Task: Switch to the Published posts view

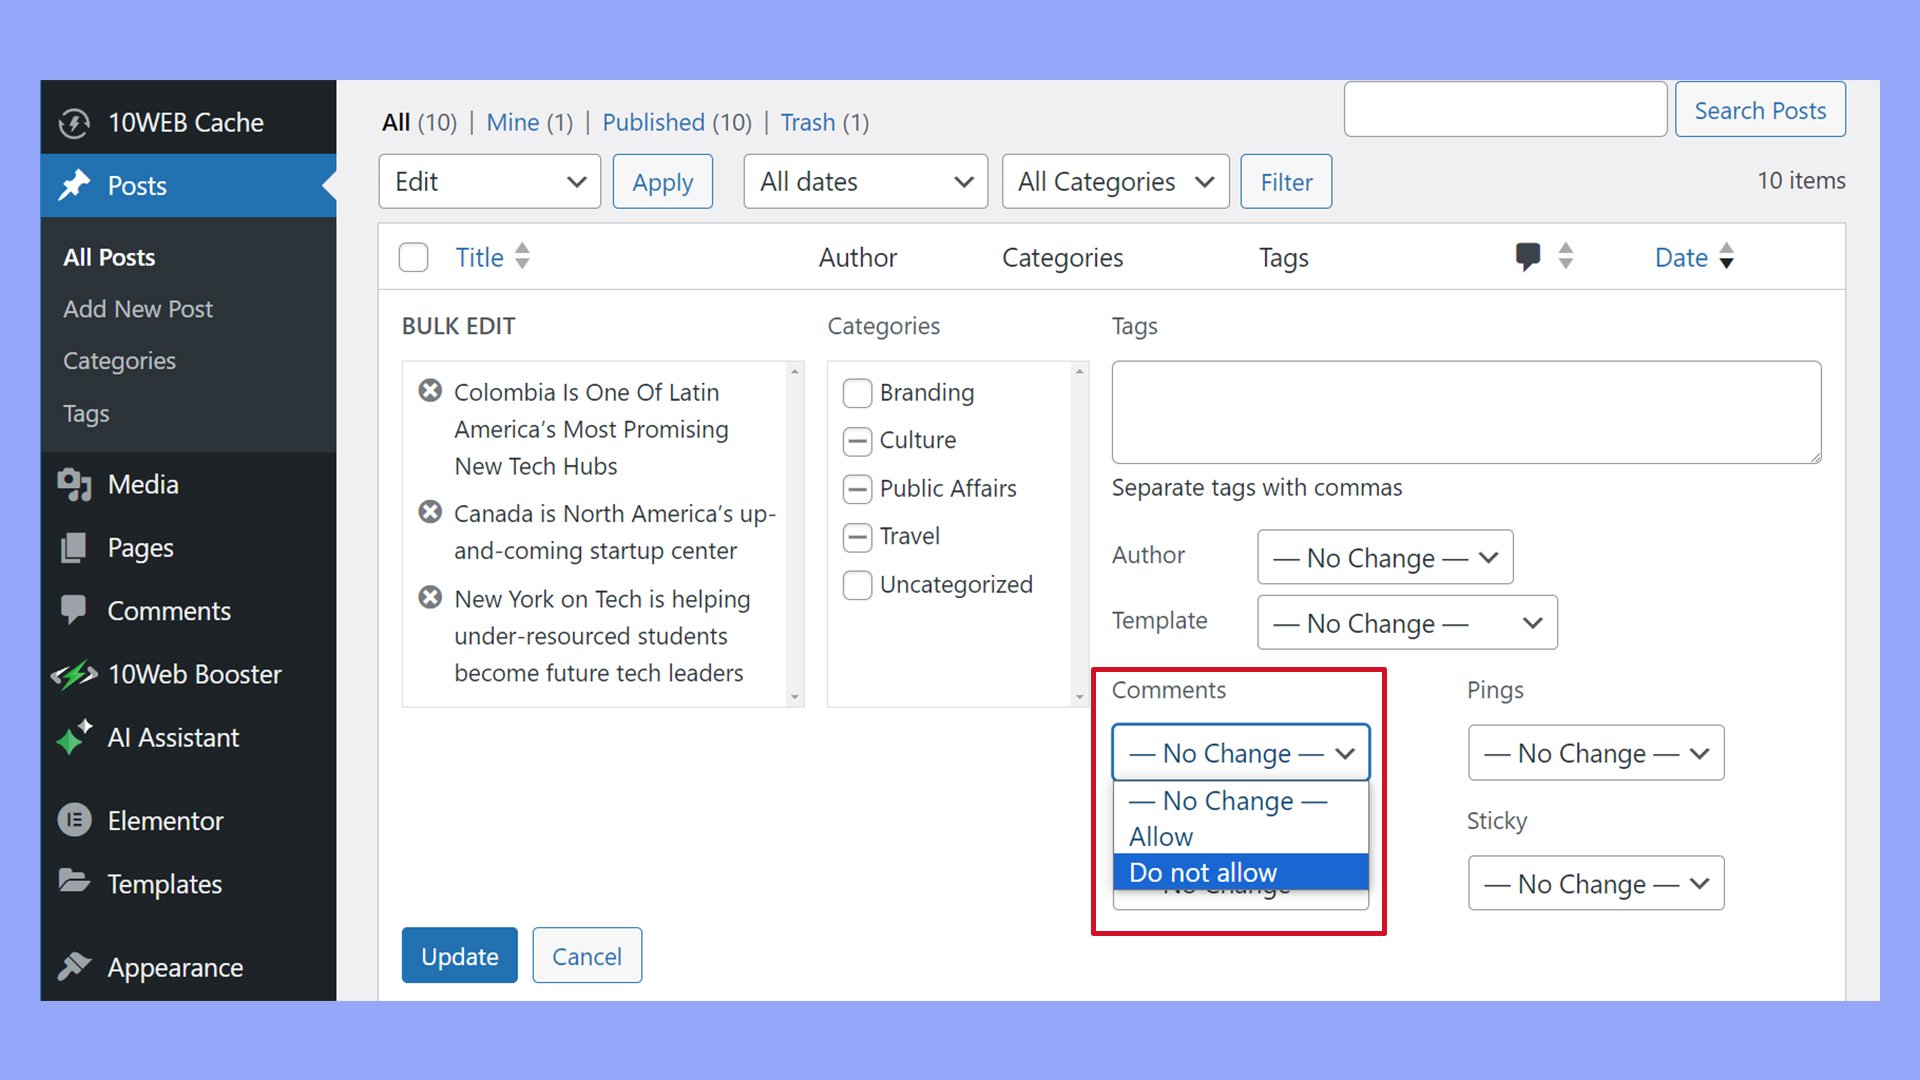Action: [x=653, y=122]
